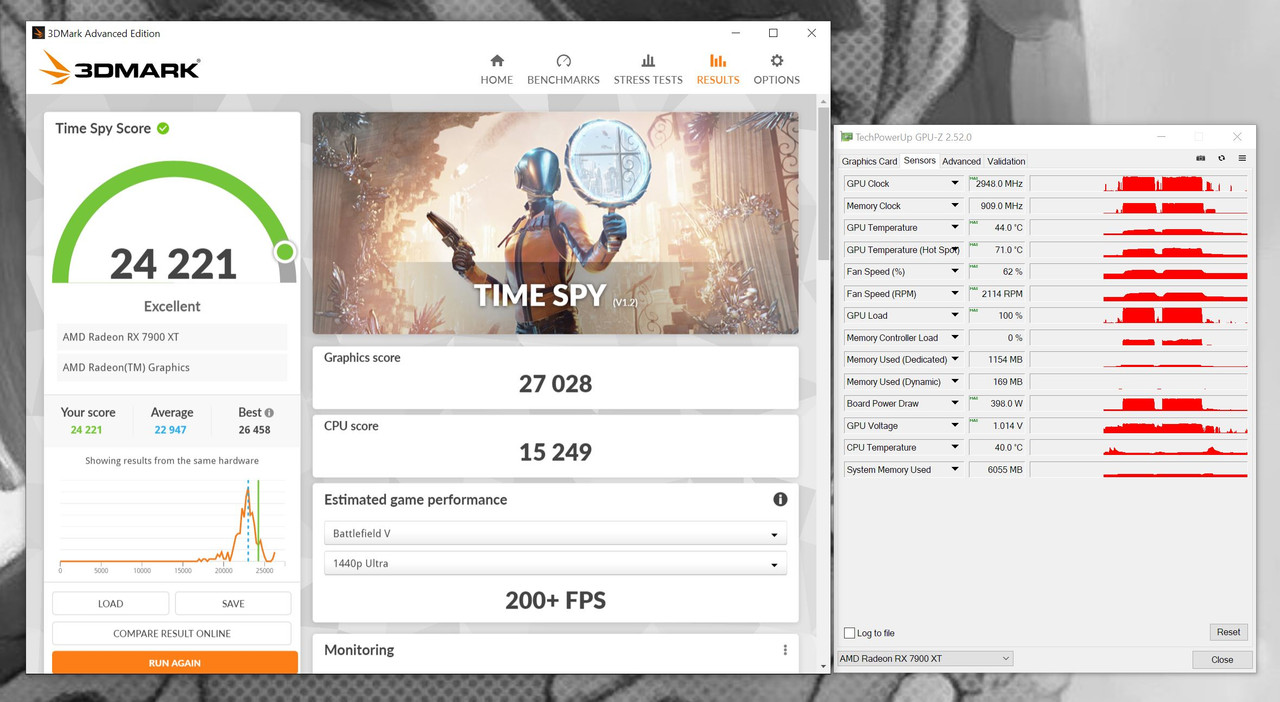Open the GPU-Z hamburger menu
Screen dimensions: 1280x702
coord(1242,158)
